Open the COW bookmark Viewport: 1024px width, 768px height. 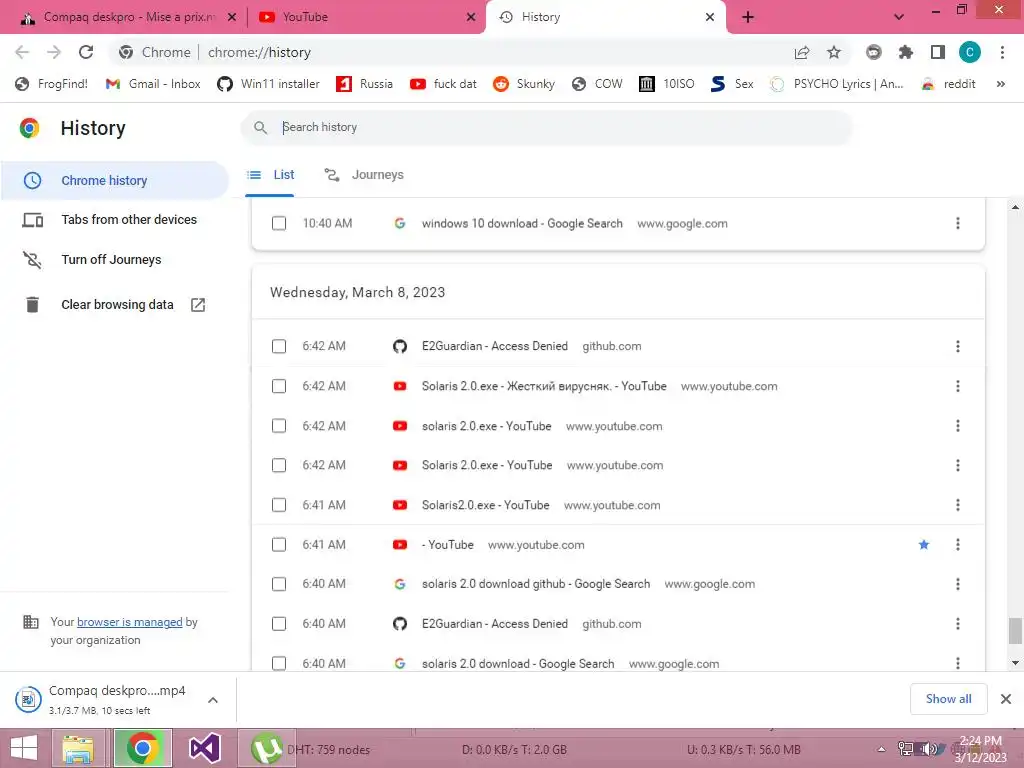(597, 84)
